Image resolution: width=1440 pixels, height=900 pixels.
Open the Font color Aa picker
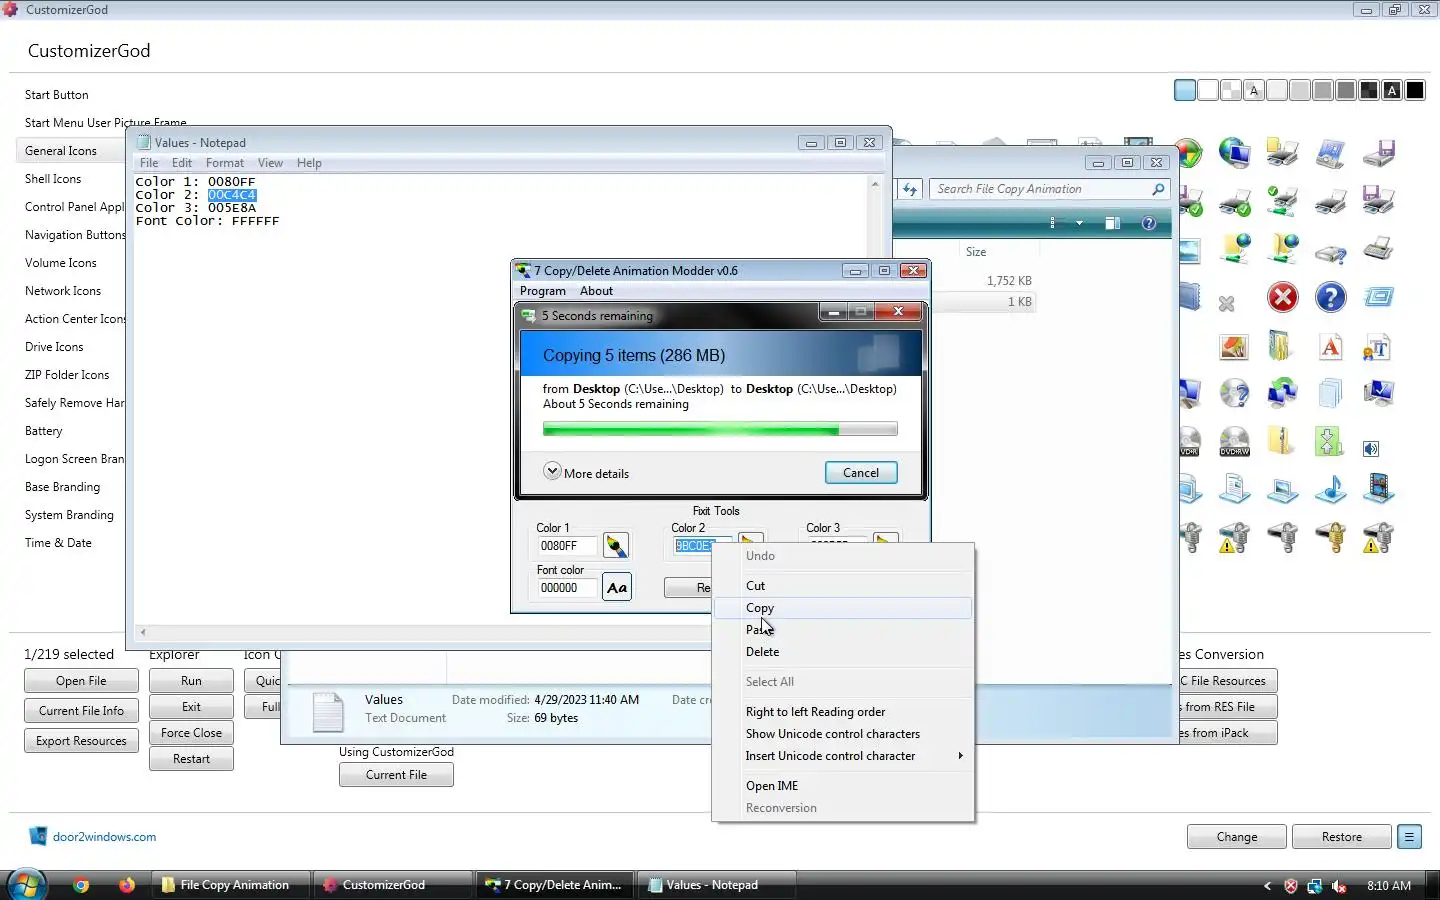coord(617,587)
